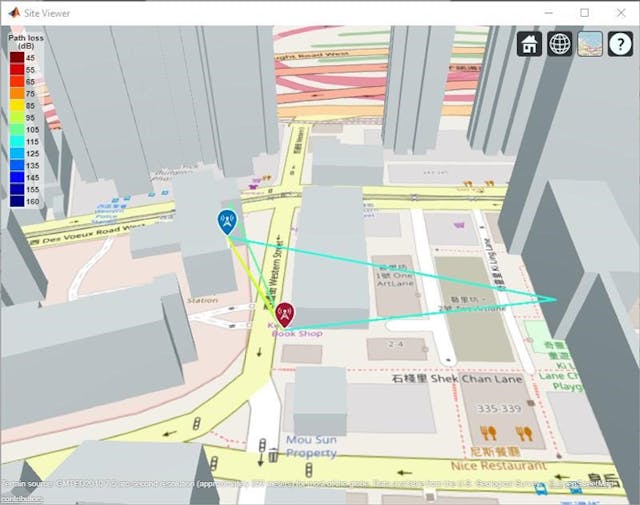The height and width of the screenshot is (505, 640).
Task: Minimize the Site Viewer window
Action: tap(548, 13)
